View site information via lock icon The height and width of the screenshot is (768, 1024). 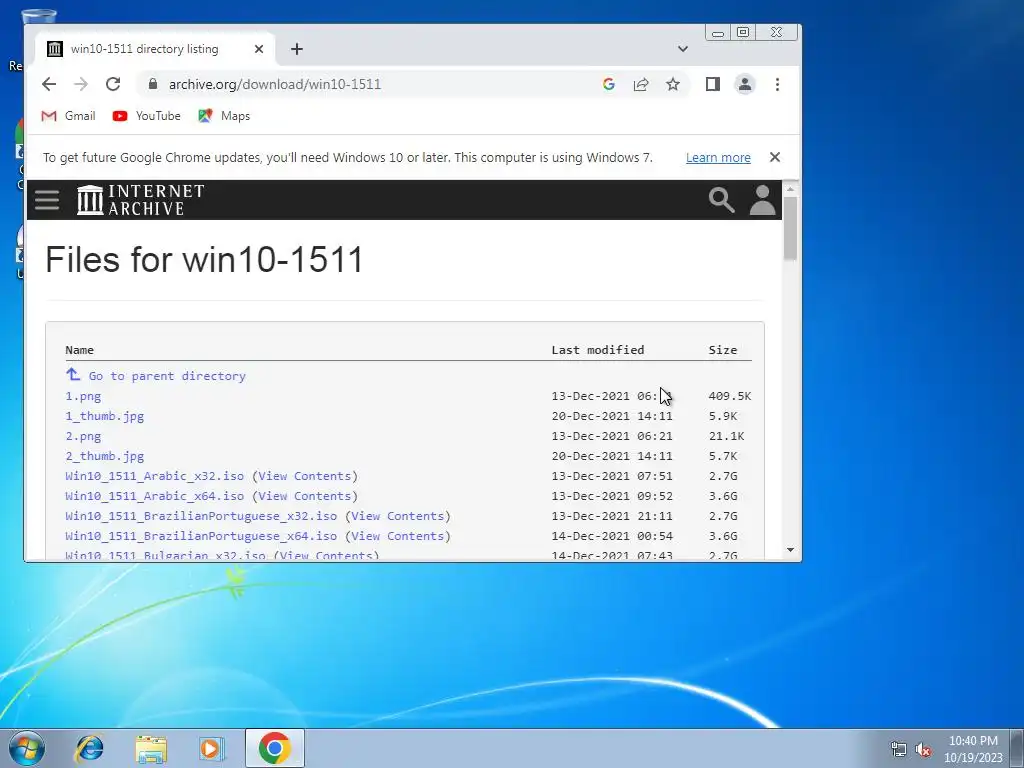[x=153, y=84]
